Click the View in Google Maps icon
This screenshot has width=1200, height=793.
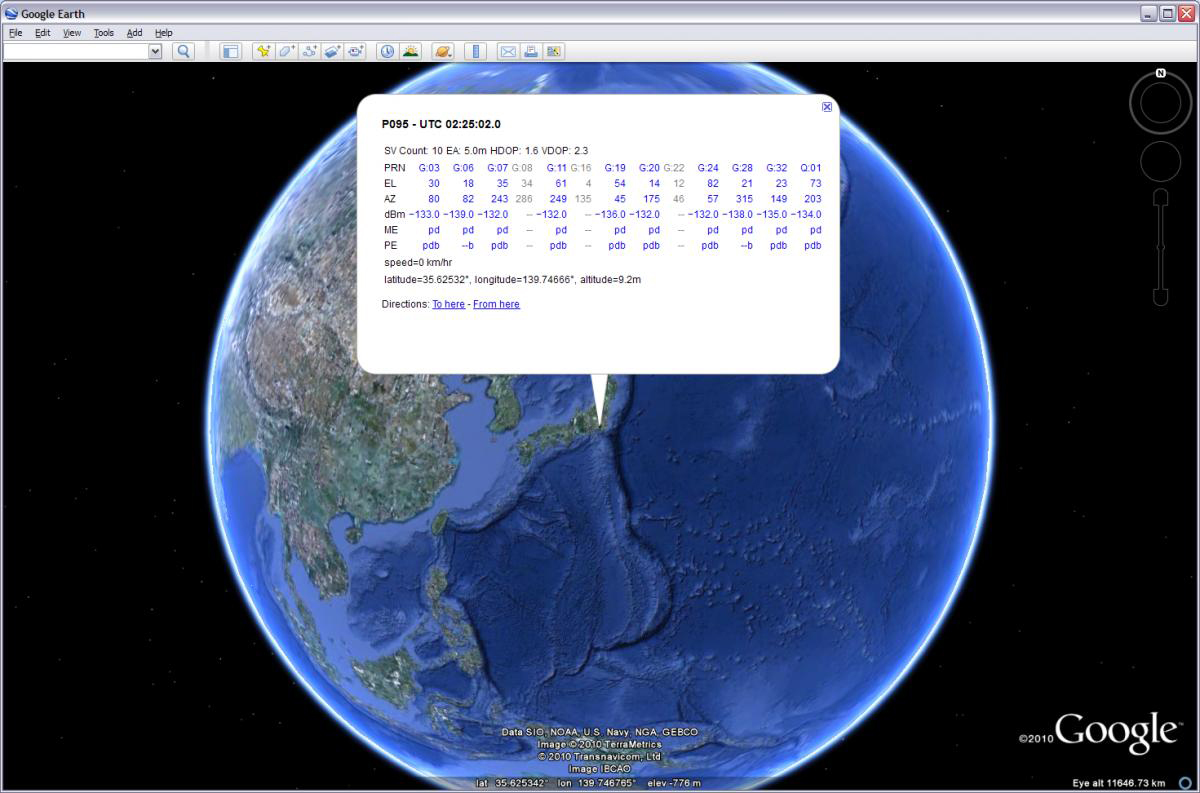[x=554, y=51]
